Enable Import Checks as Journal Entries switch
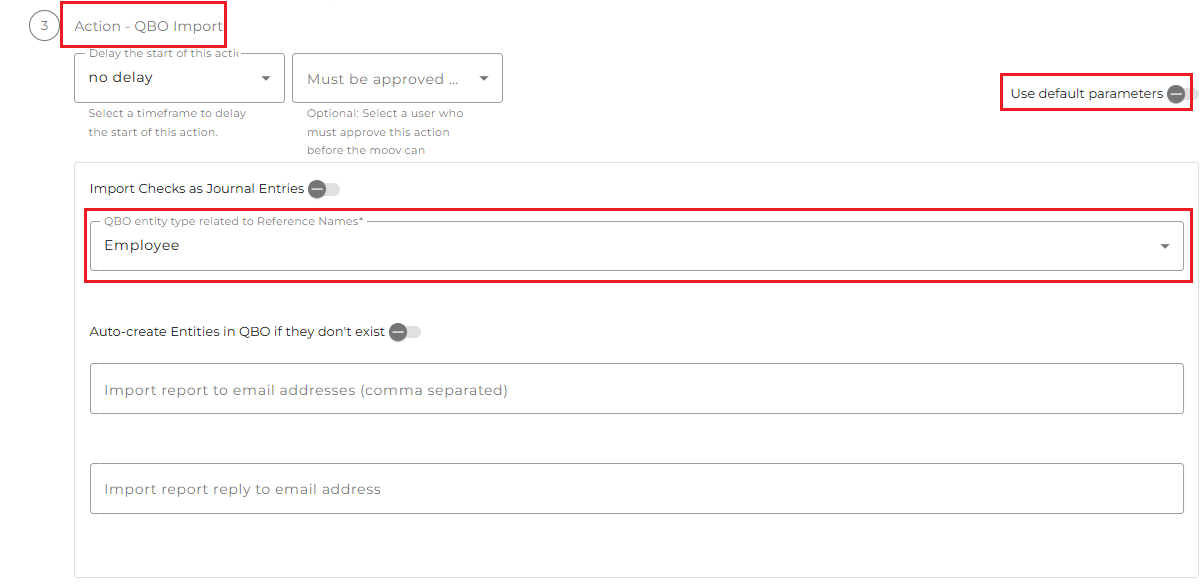 (x=323, y=189)
